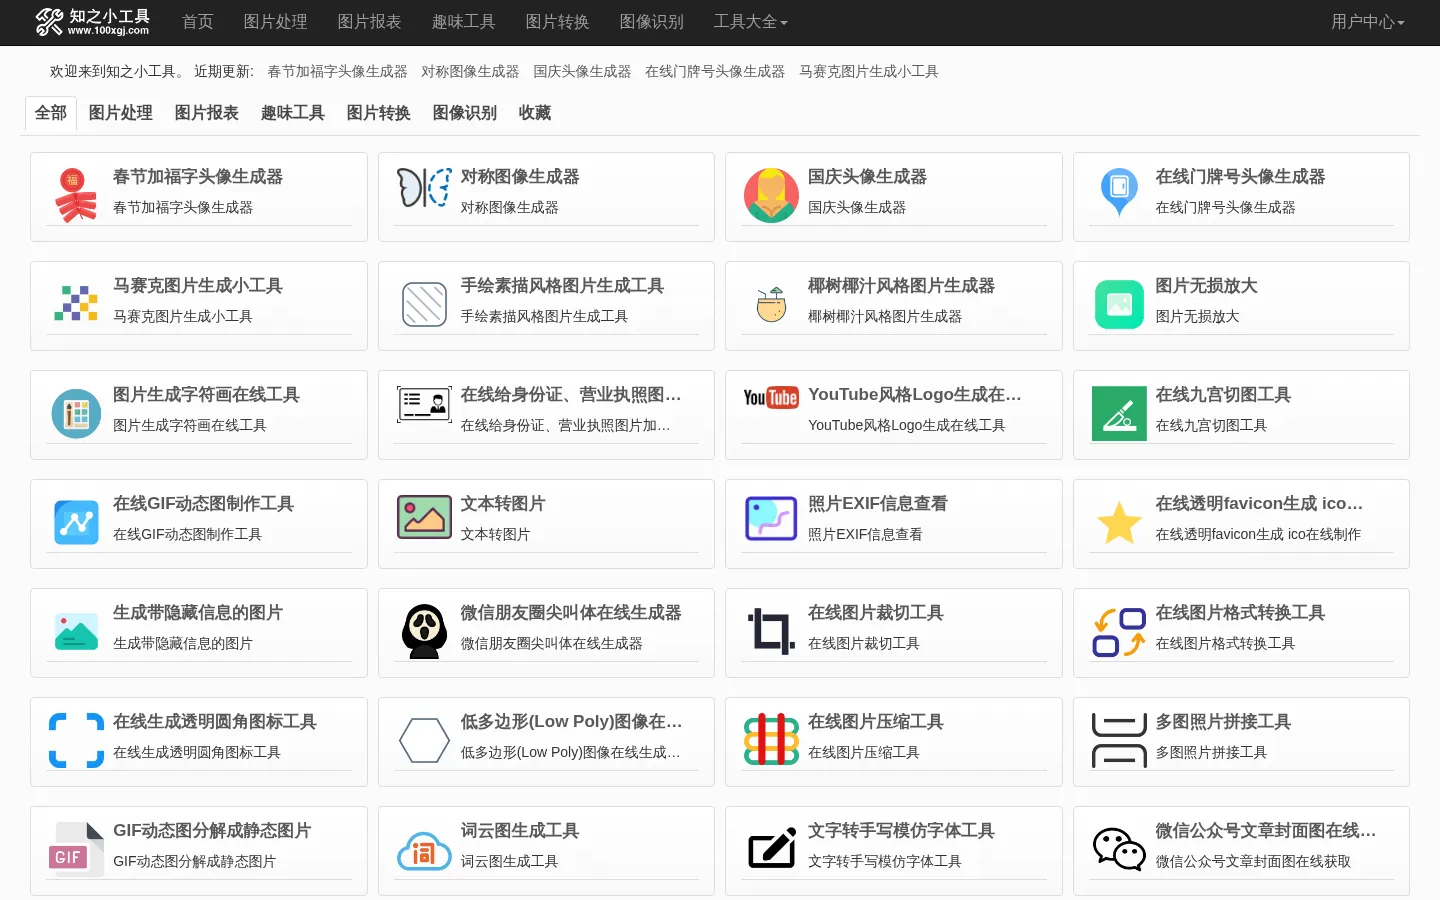Click the 在线图片格式转换工具 convert arrows icon
This screenshot has width=1440, height=900.
(1119, 632)
